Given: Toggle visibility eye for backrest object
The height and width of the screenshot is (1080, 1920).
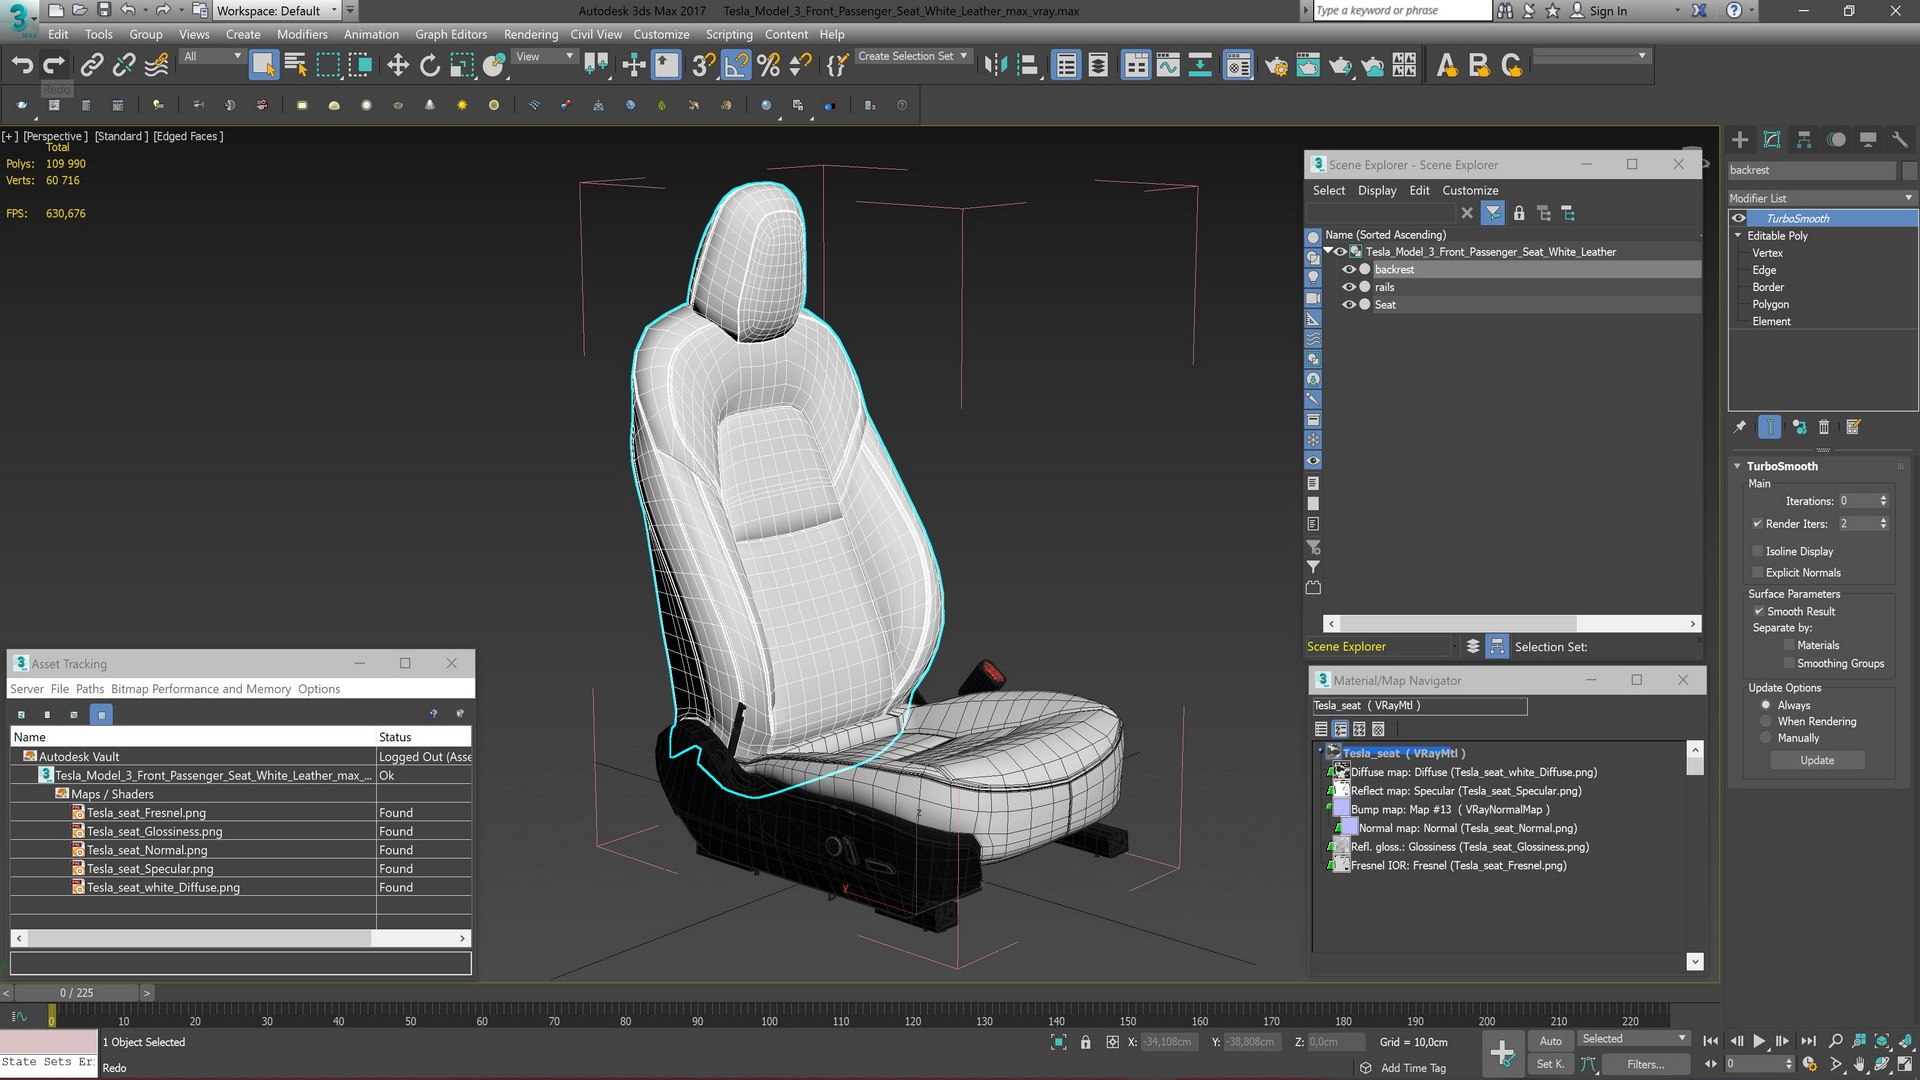Looking at the screenshot, I should [x=1349, y=270].
